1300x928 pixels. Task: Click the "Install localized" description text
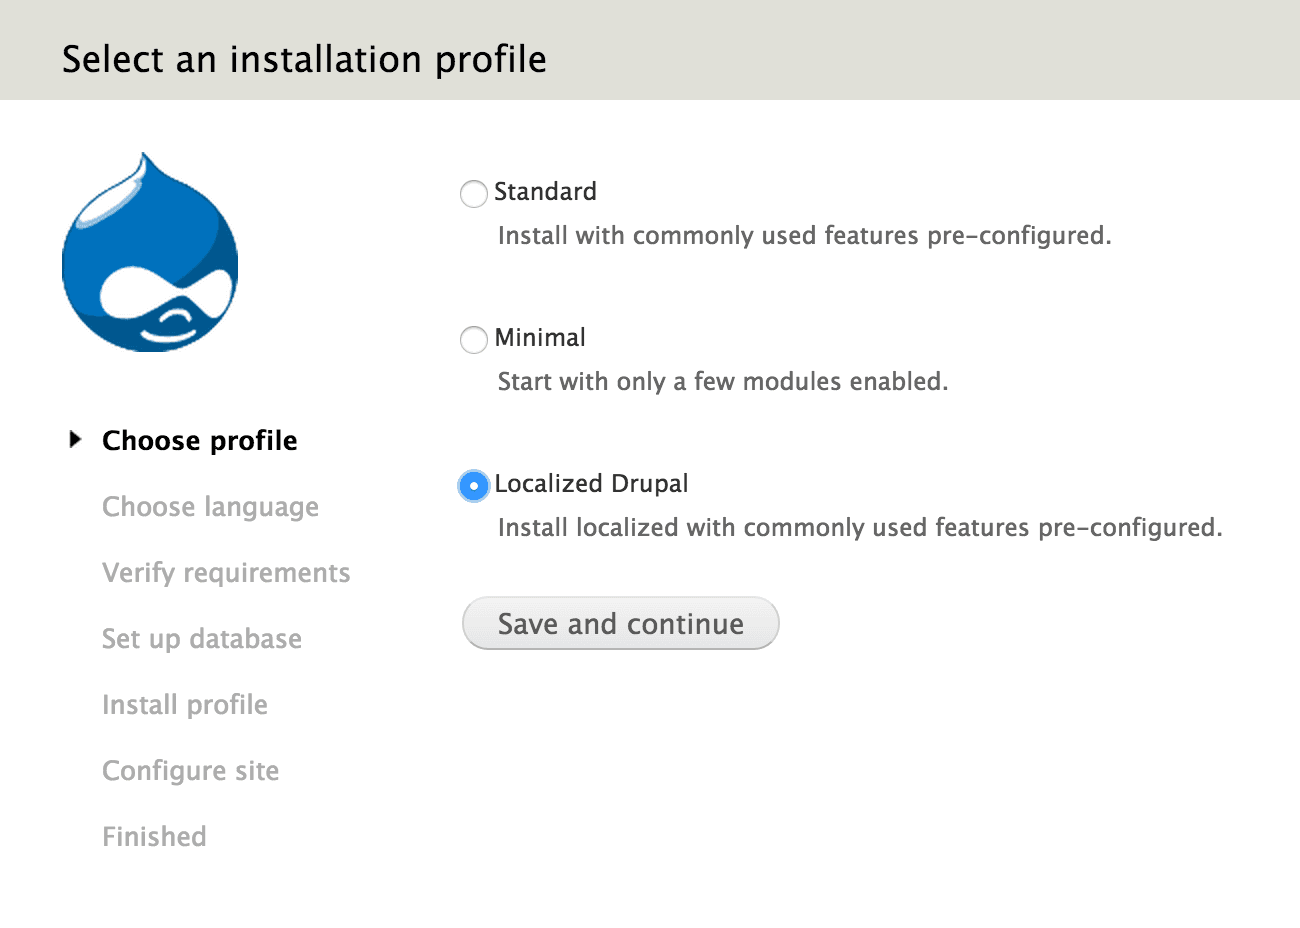pyautogui.click(x=859, y=528)
